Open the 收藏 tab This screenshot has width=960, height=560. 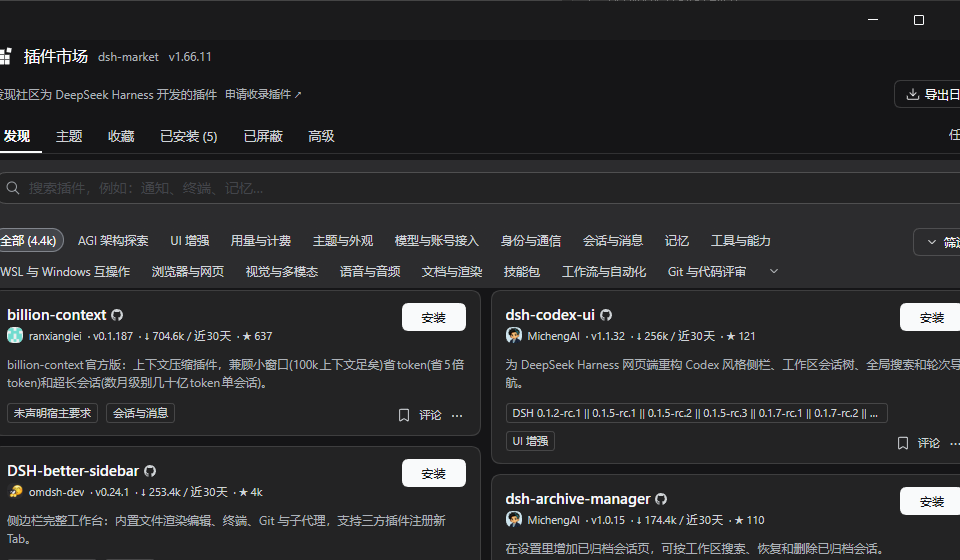click(121, 136)
